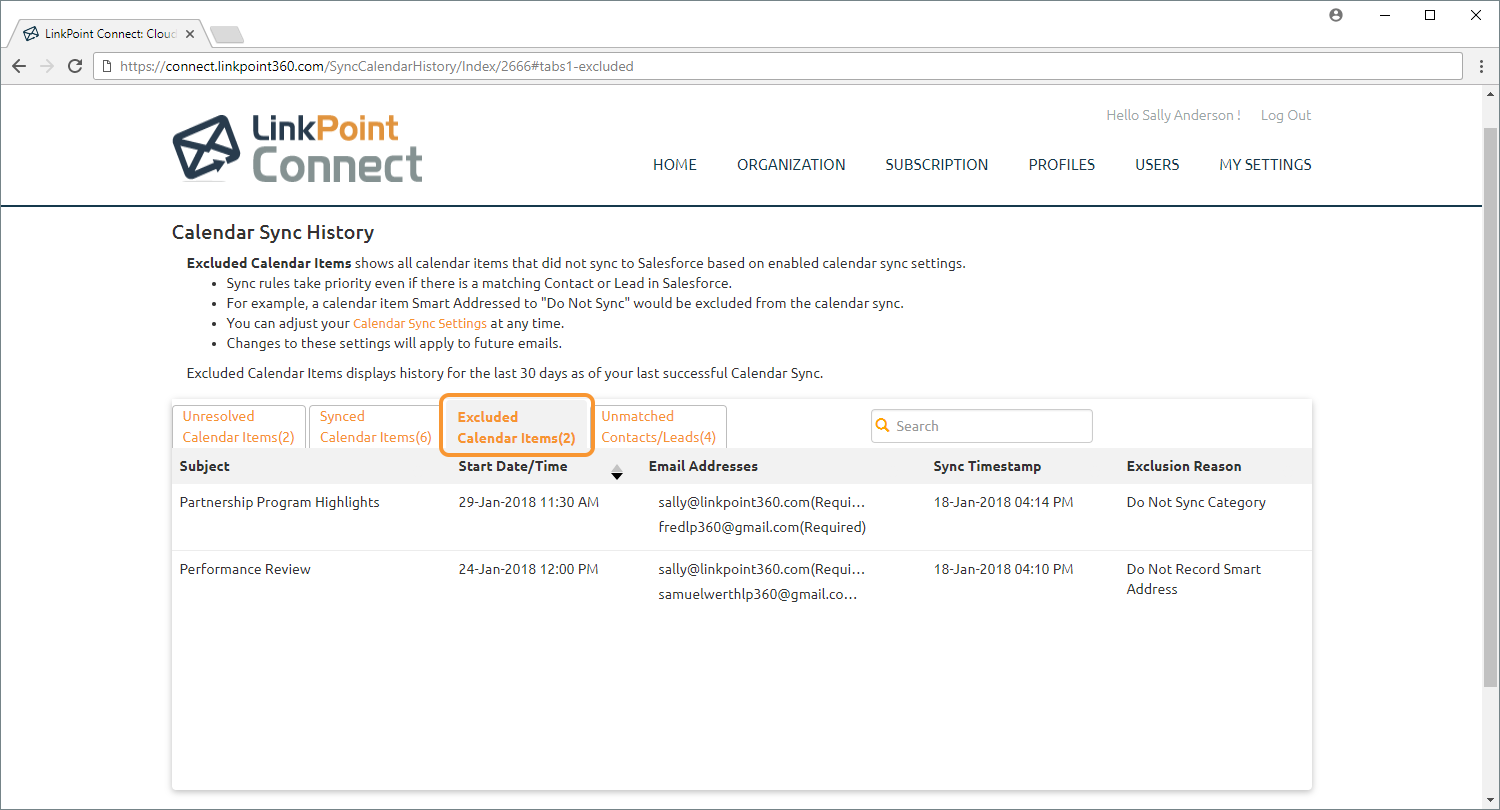Click the 24-Jan-2018 12:00 PM start date

[529, 569]
